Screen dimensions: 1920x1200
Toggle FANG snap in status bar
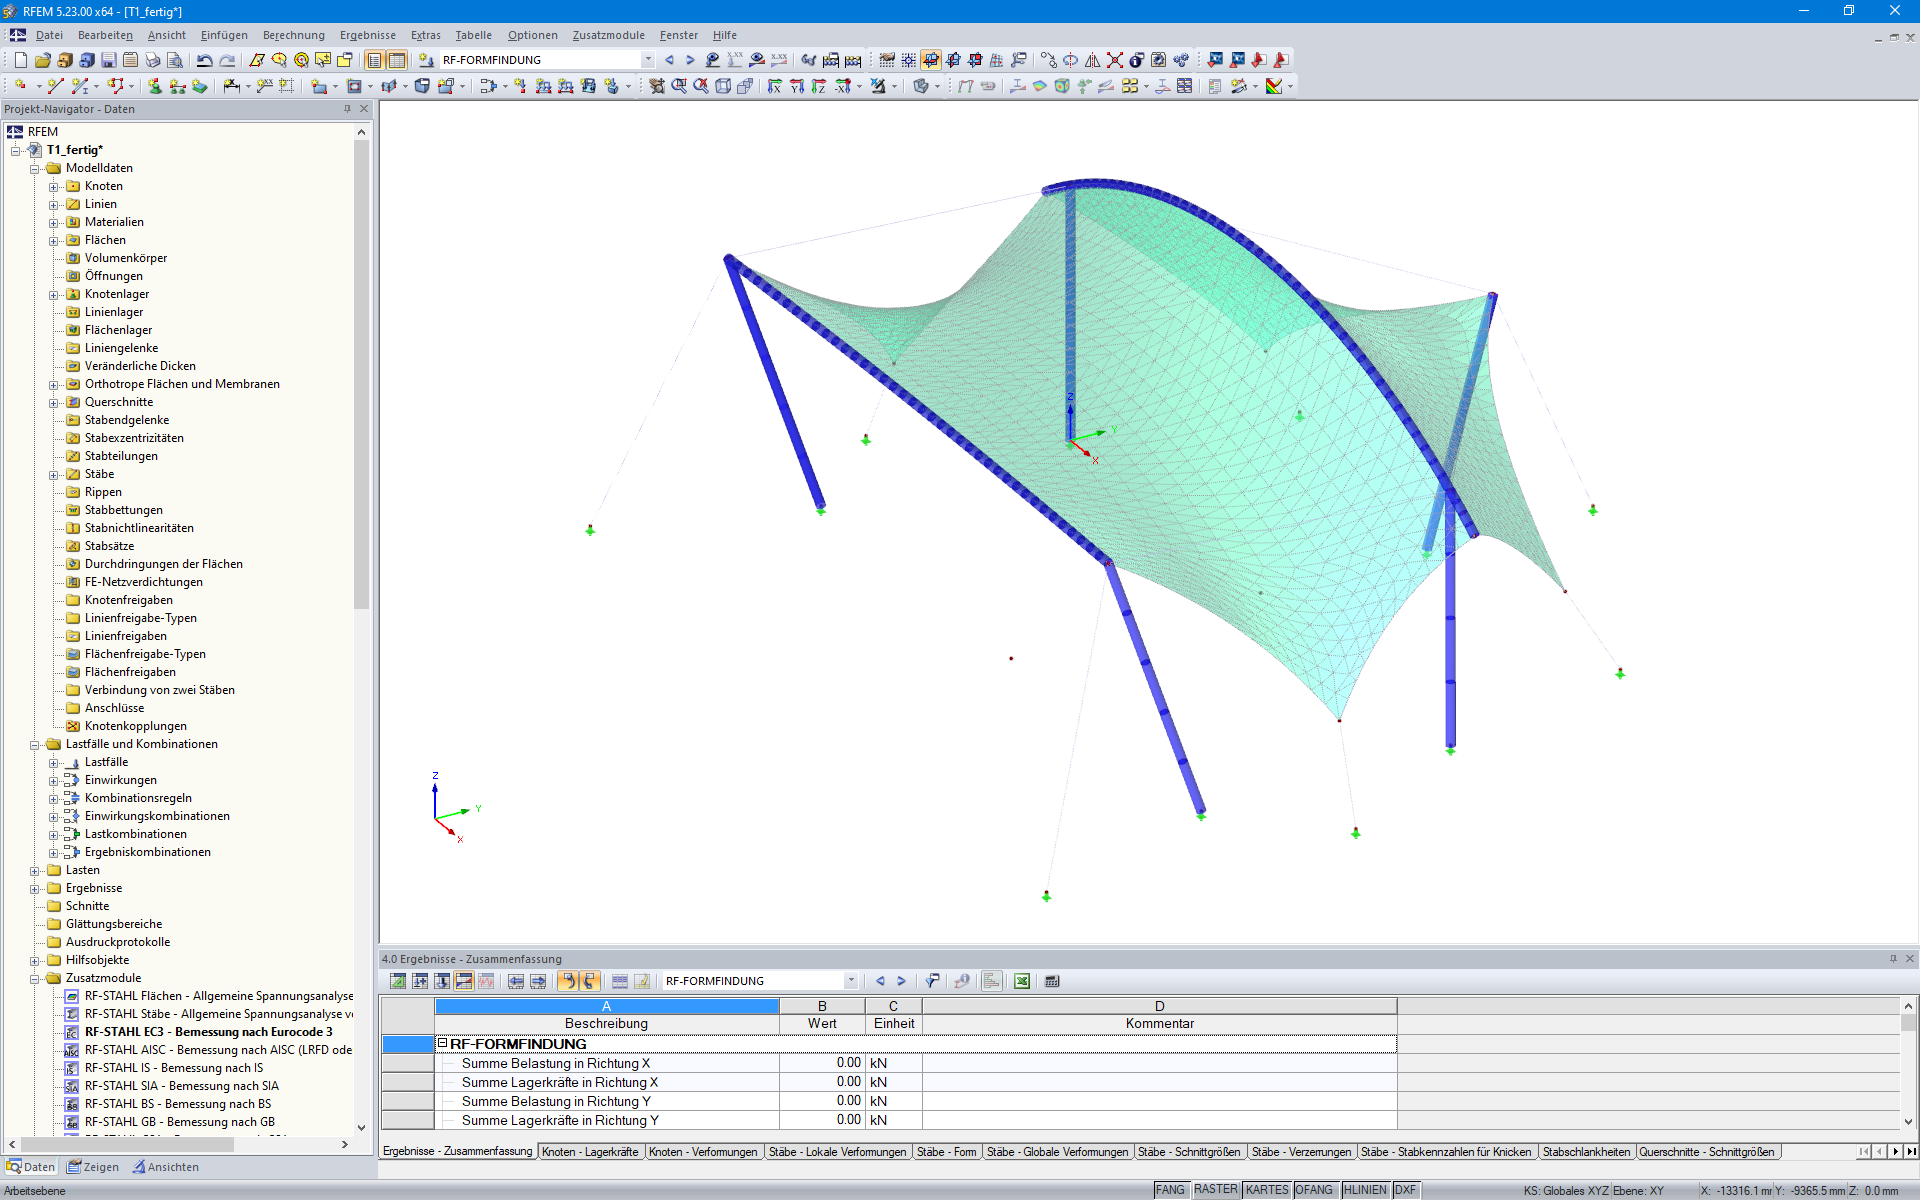pos(1171,1190)
